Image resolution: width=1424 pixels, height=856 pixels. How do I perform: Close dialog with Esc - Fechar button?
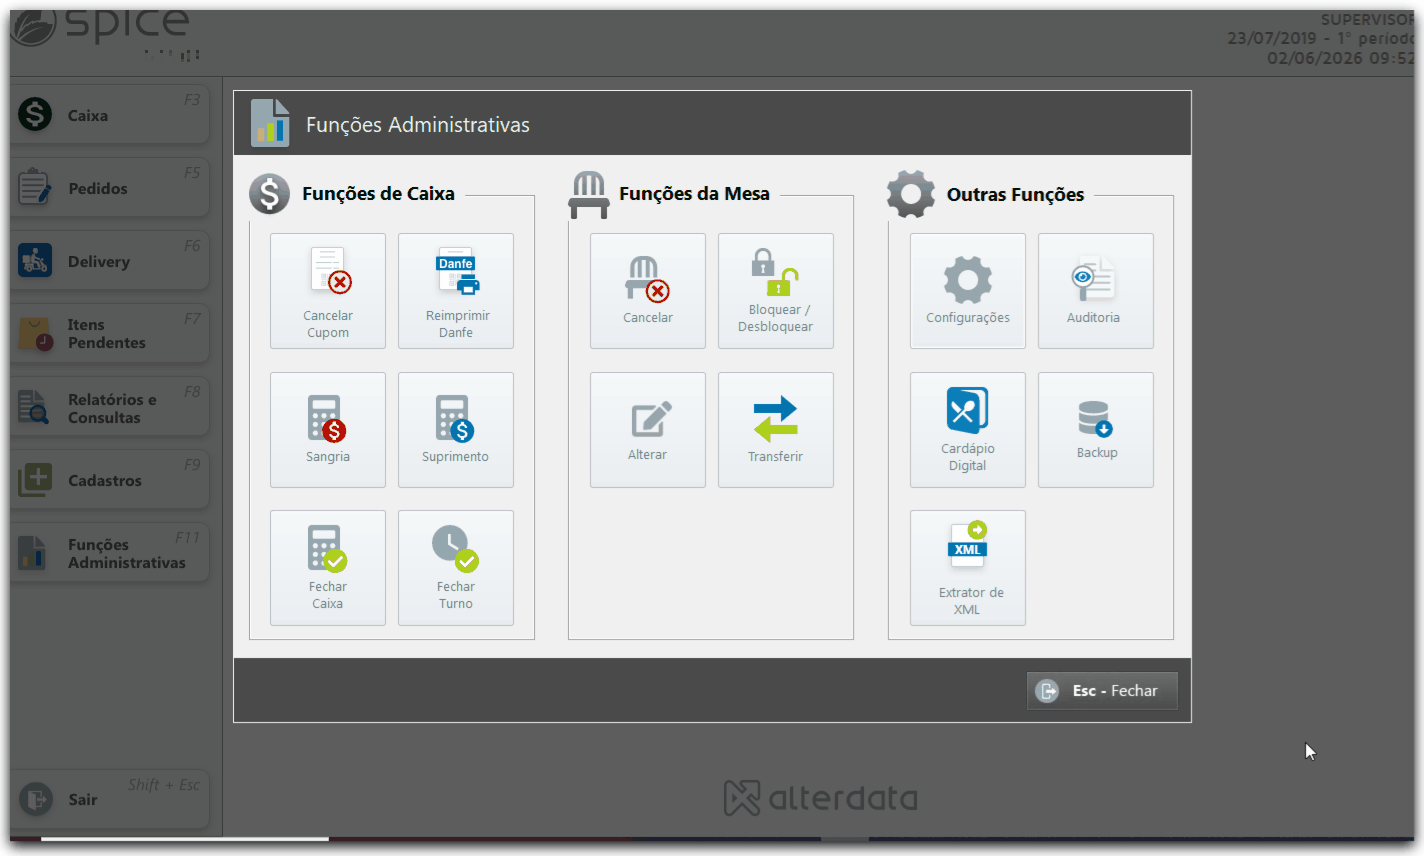tap(1102, 691)
